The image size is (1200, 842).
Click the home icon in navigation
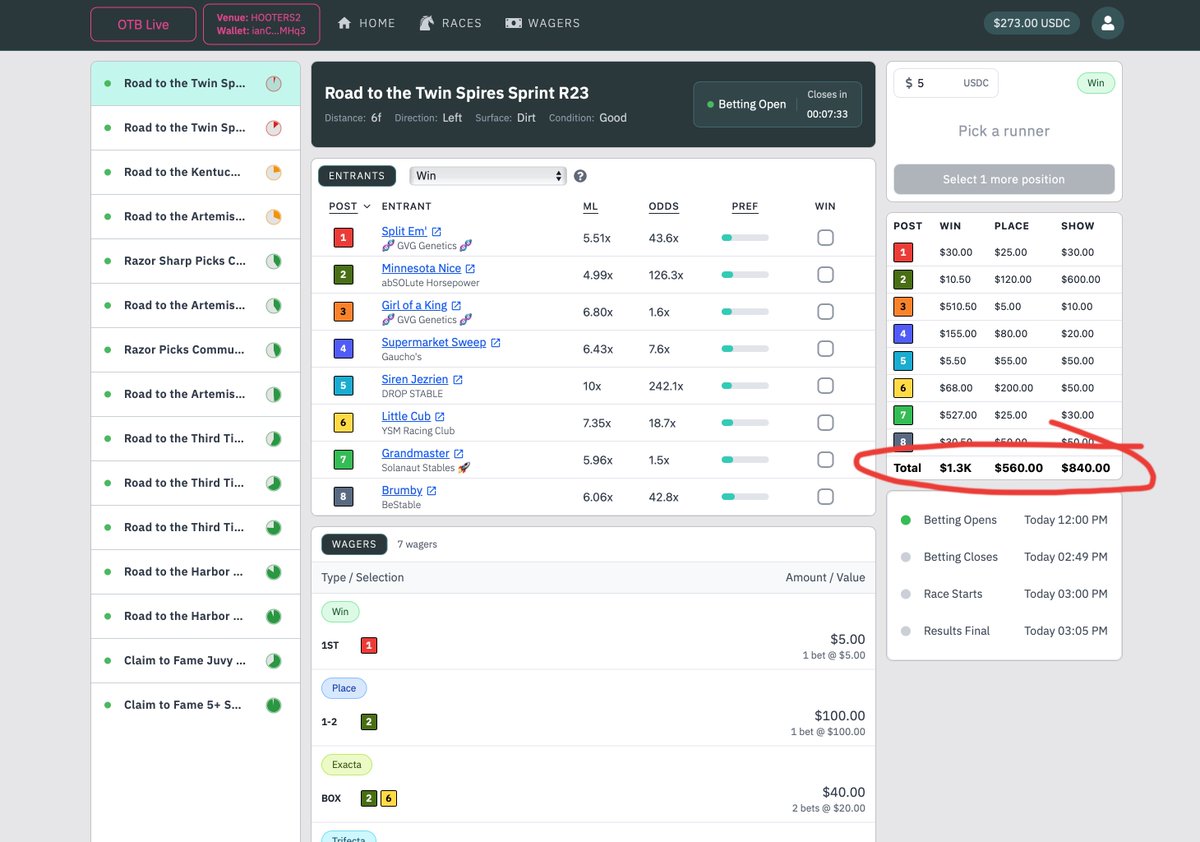tap(345, 23)
